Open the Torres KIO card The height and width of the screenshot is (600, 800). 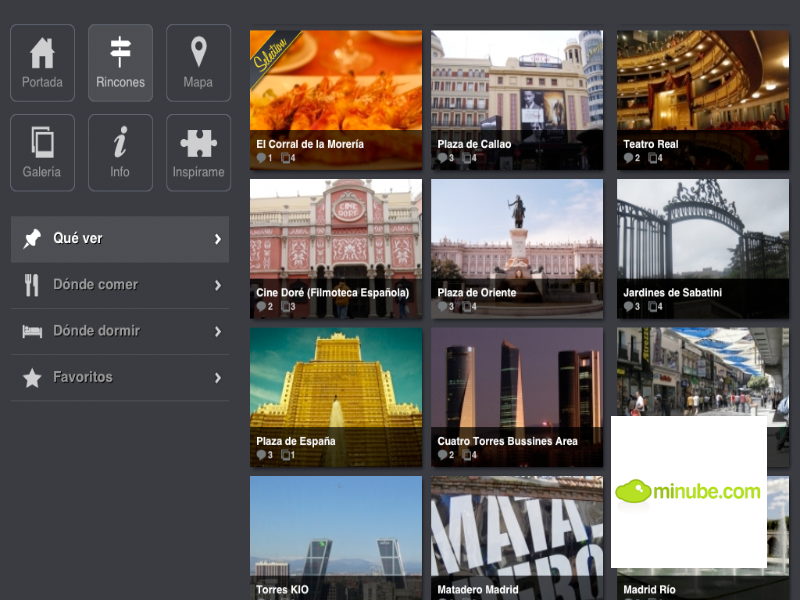coord(336,538)
